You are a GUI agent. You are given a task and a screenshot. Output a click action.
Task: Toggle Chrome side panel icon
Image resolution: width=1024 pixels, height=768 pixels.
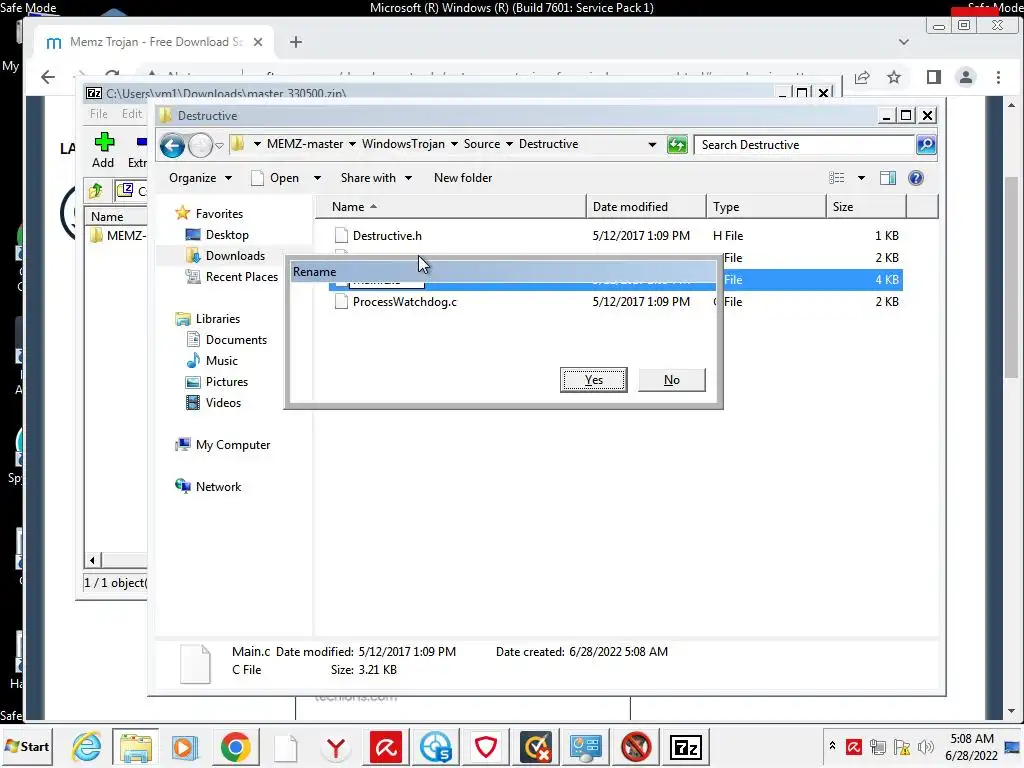tap(934, 77)
